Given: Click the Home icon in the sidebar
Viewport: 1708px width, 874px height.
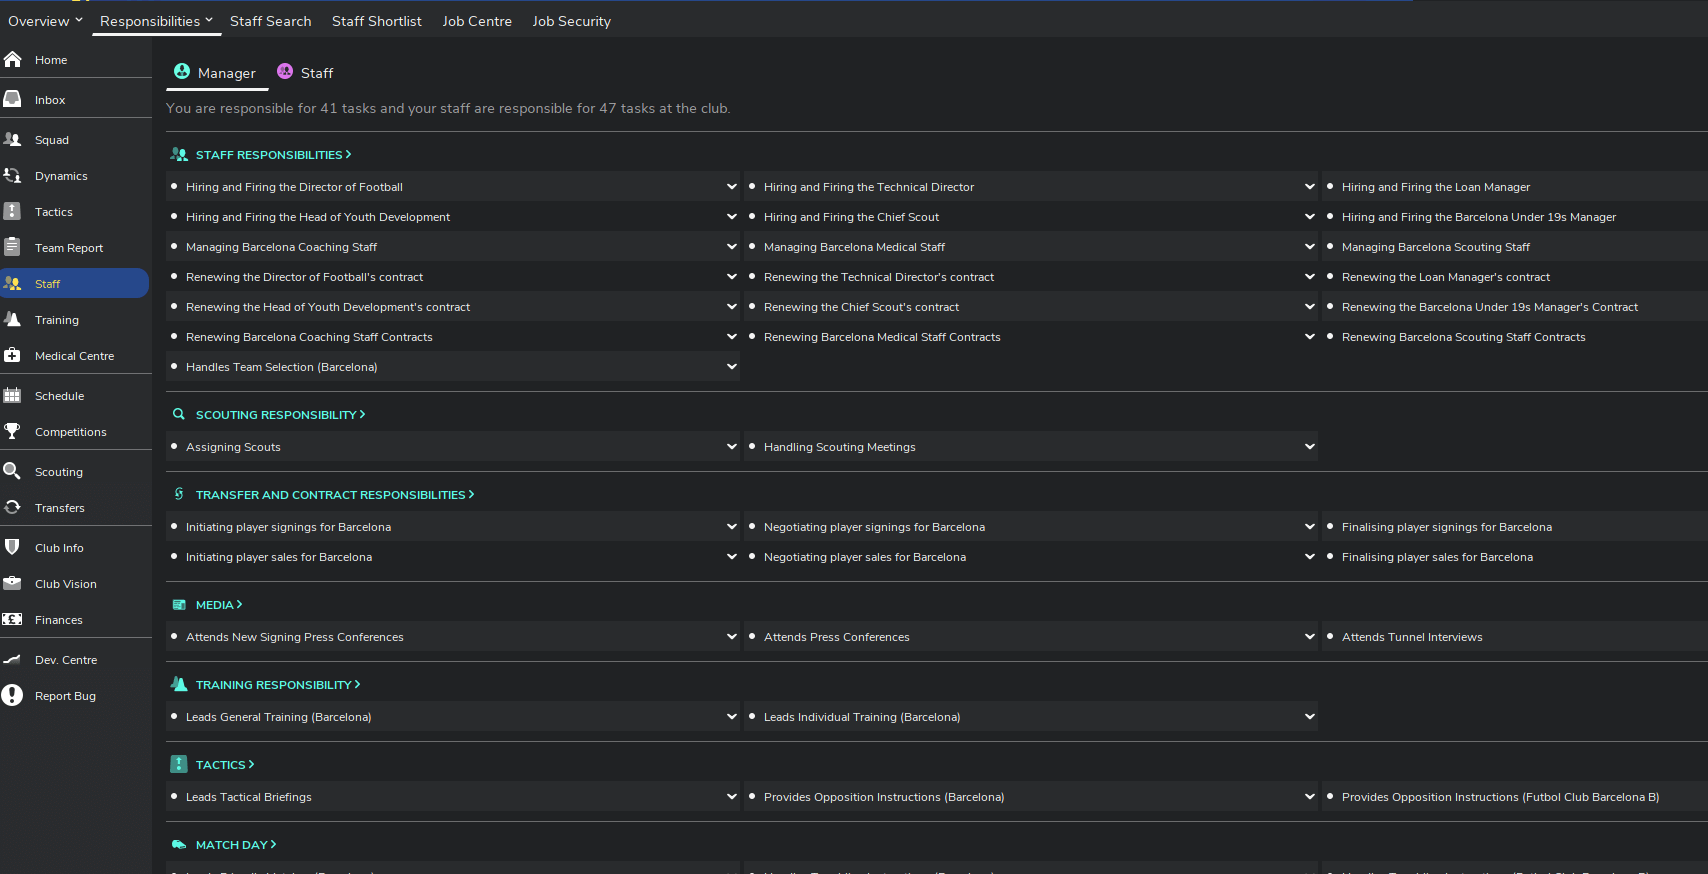Looking at the screenshot, I should click(x=12, y=60).
